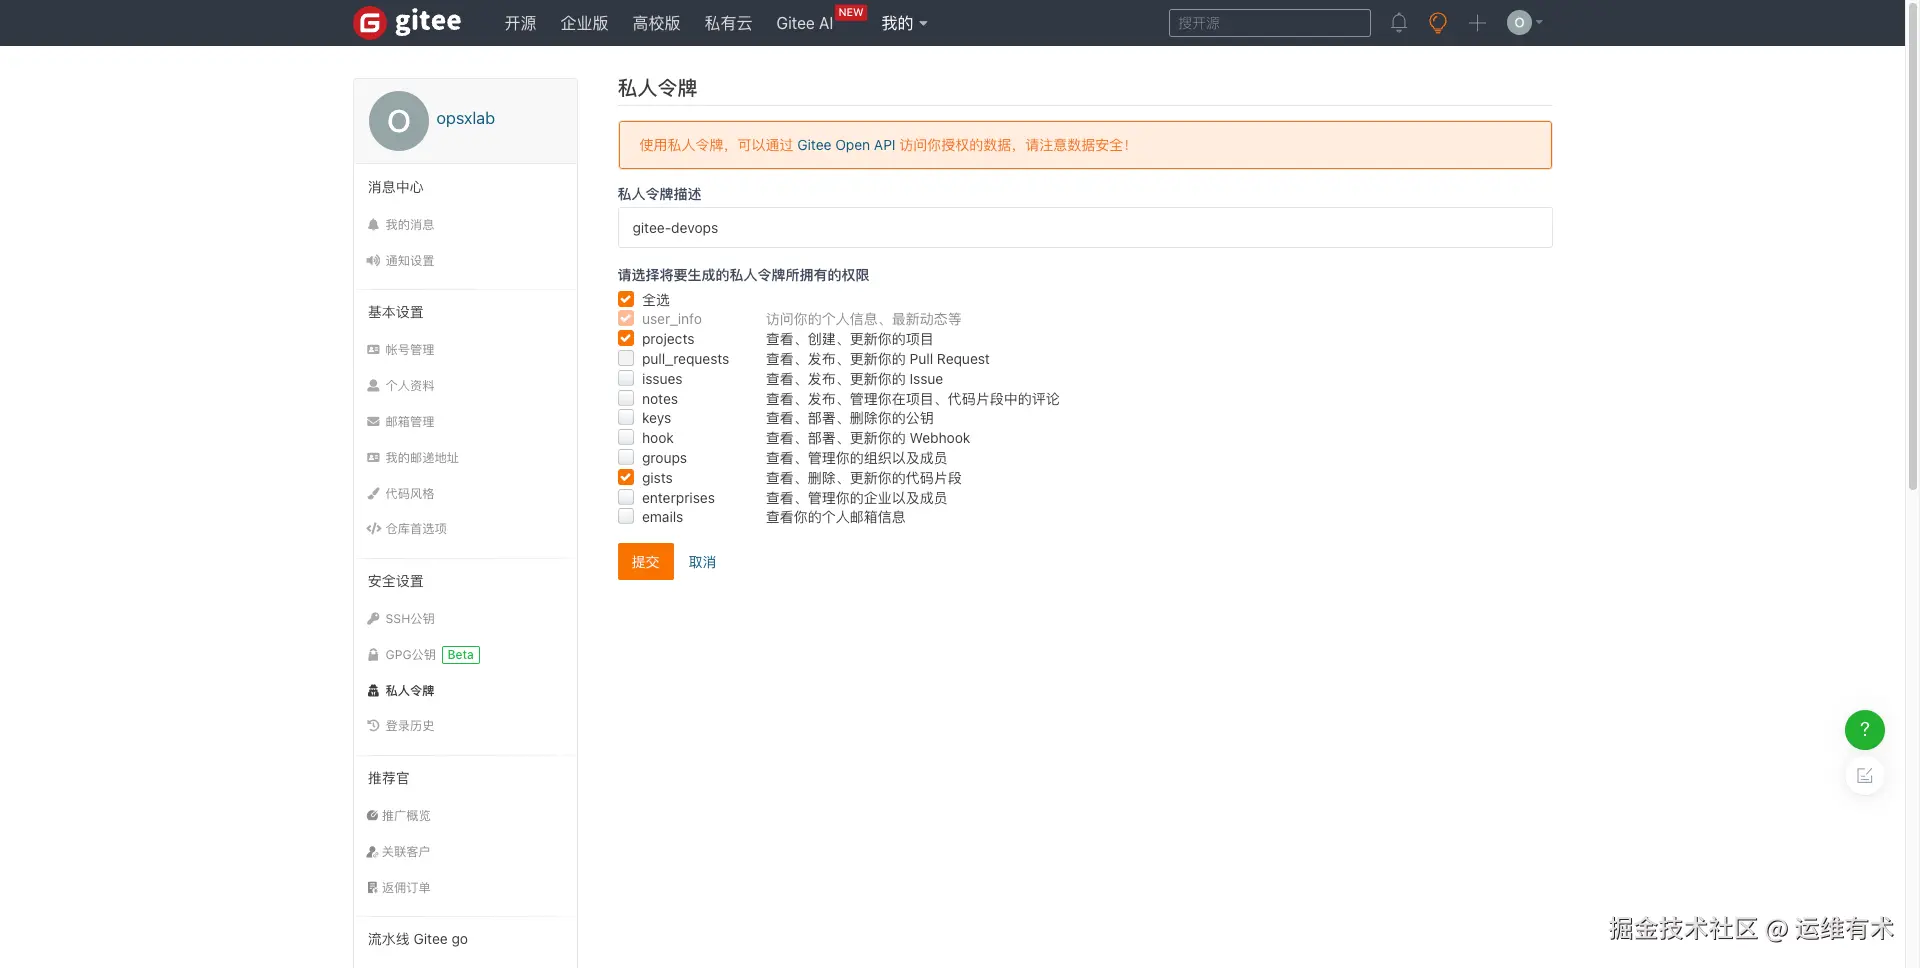Click the history icon beside 登录历史

(x=373, y=726)
